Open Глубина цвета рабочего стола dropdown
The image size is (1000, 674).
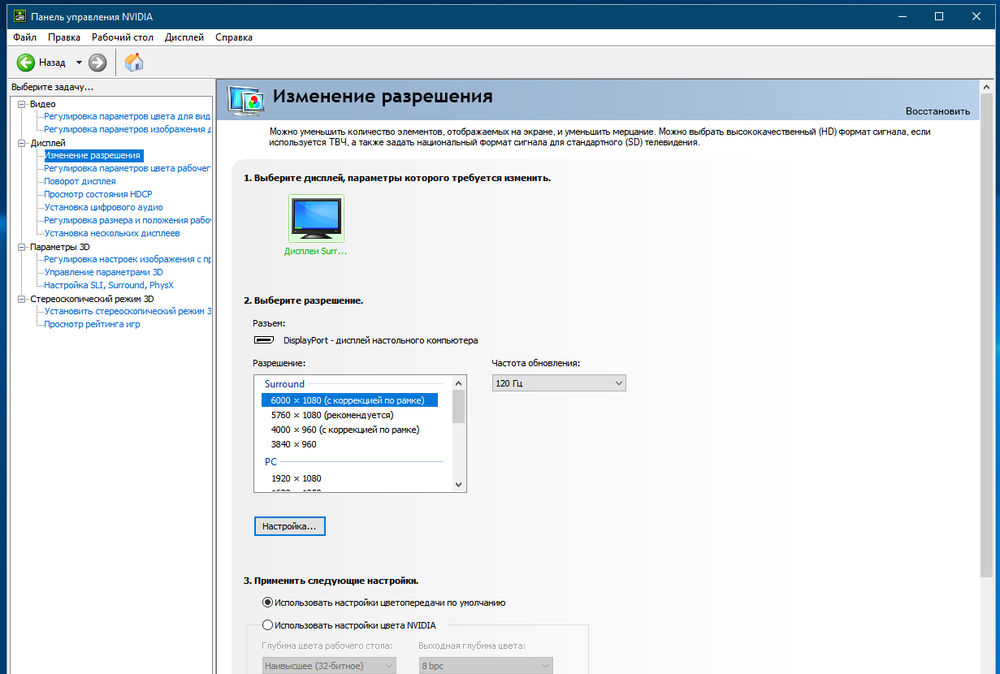[329, 666]
